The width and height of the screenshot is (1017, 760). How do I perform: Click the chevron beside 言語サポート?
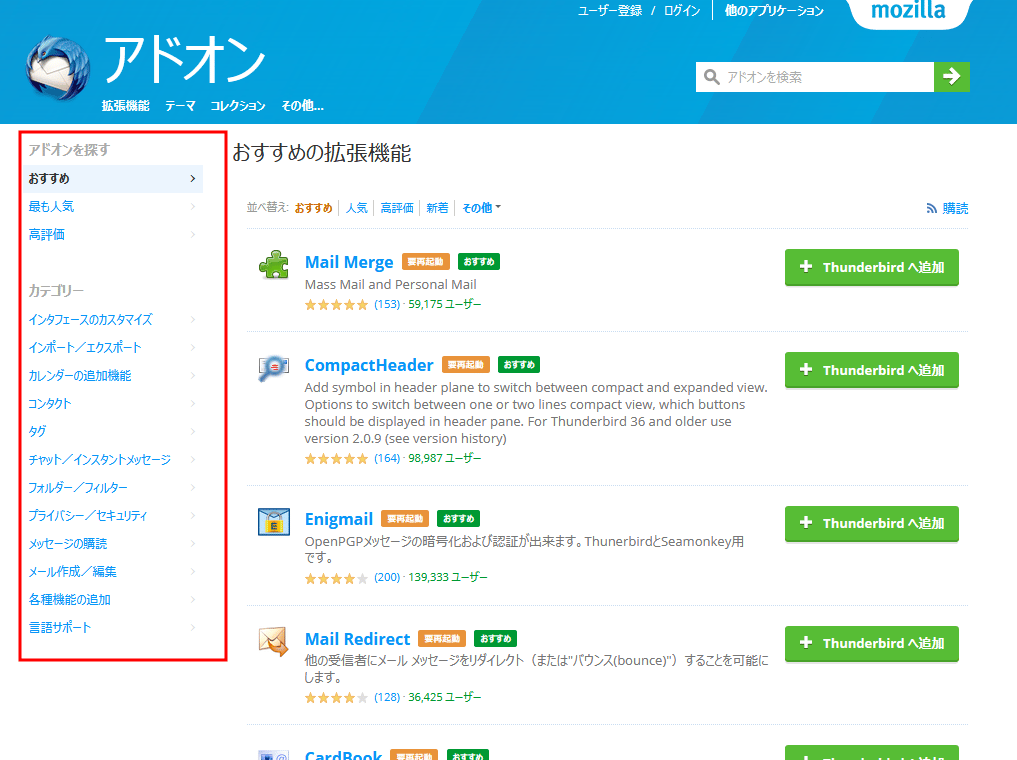(193, 627)
